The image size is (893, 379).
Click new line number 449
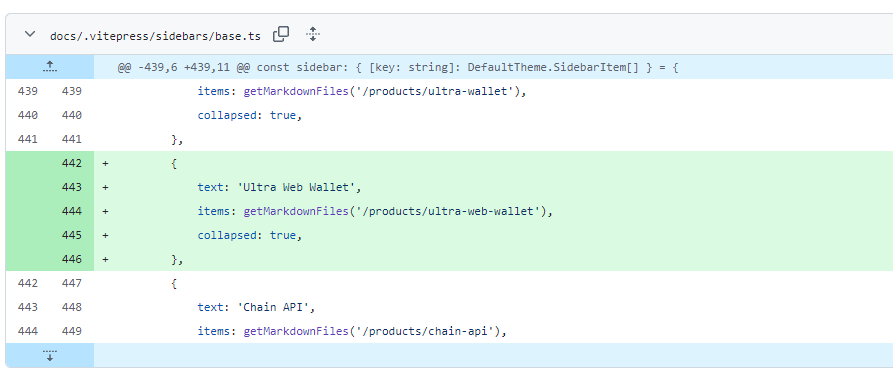click(x=72, y=331)
